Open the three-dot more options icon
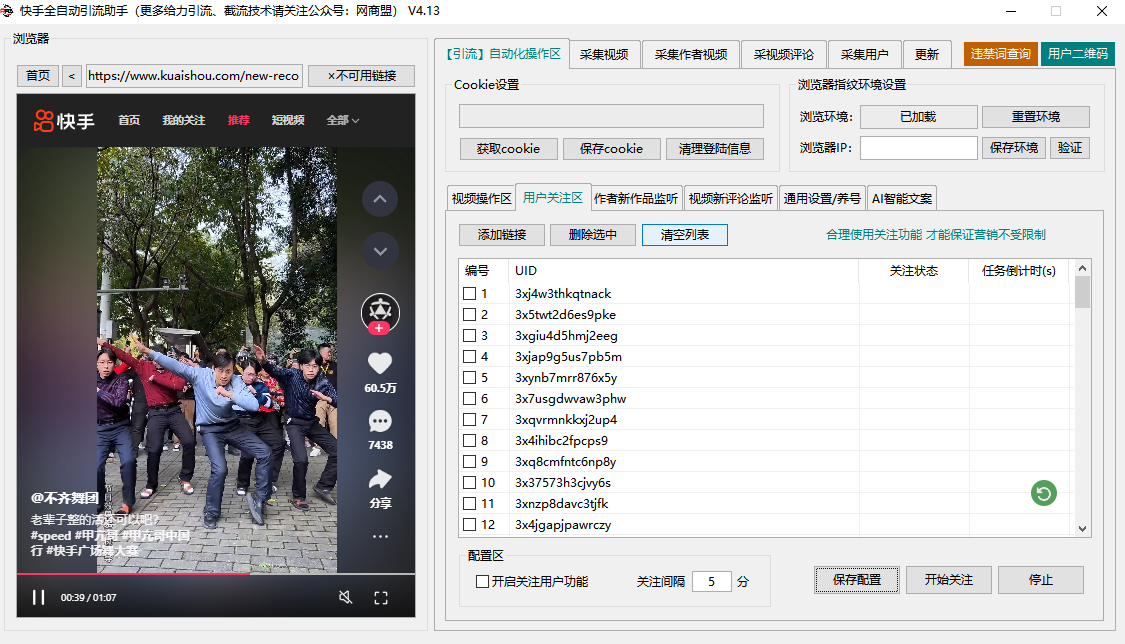This screenshot has width=1125, height=644. click(x=380, y=536)
